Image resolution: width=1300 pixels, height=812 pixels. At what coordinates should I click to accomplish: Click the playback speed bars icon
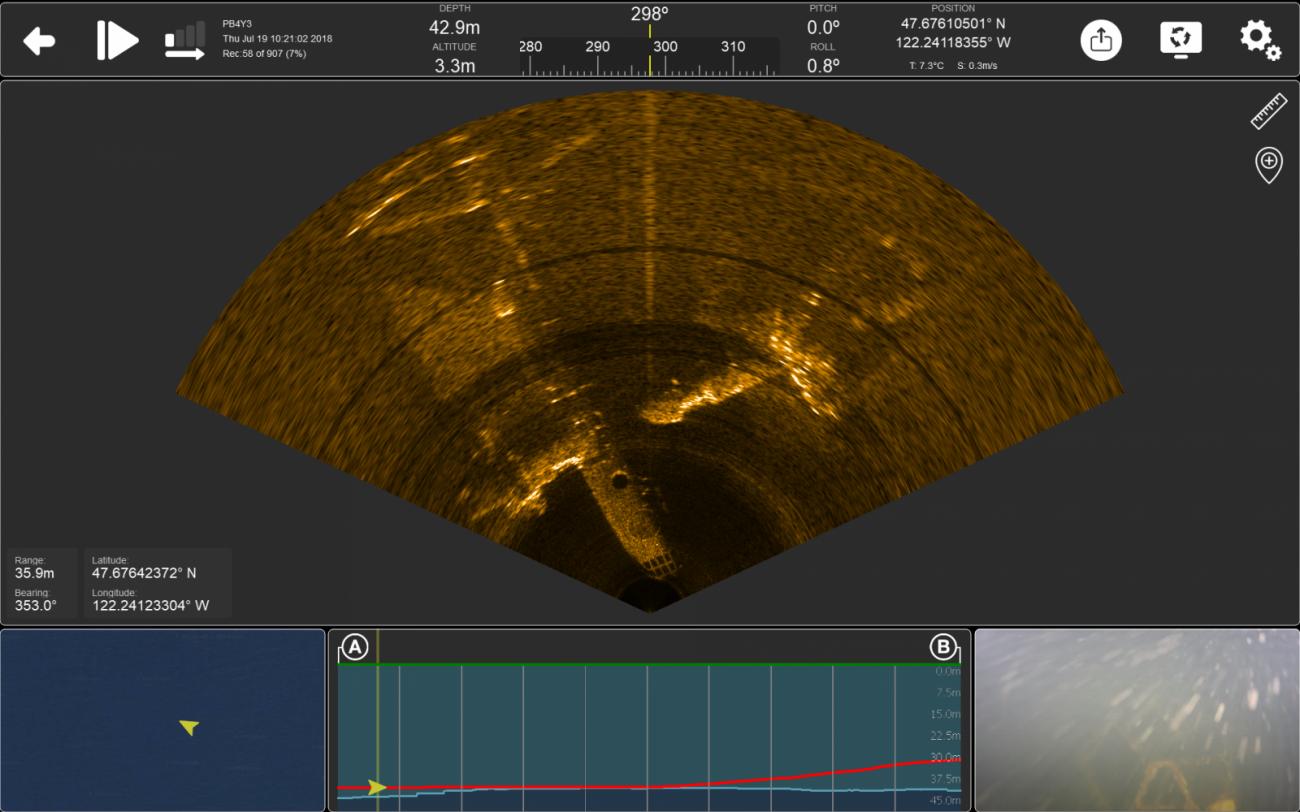click(x=185, y=41)
